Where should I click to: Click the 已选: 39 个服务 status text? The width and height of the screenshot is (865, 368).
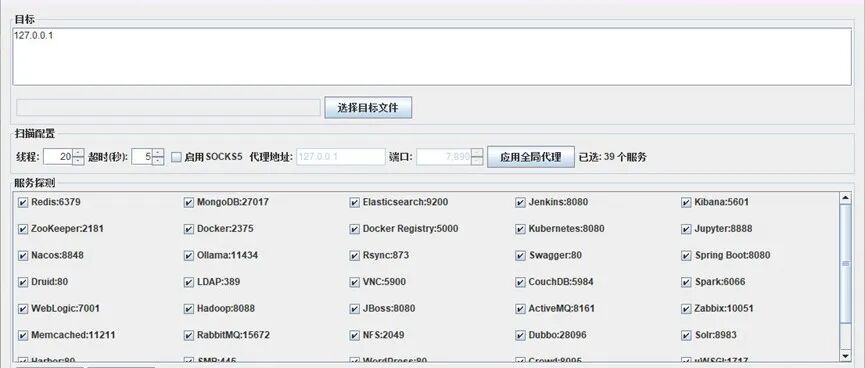tap(612, 157)
